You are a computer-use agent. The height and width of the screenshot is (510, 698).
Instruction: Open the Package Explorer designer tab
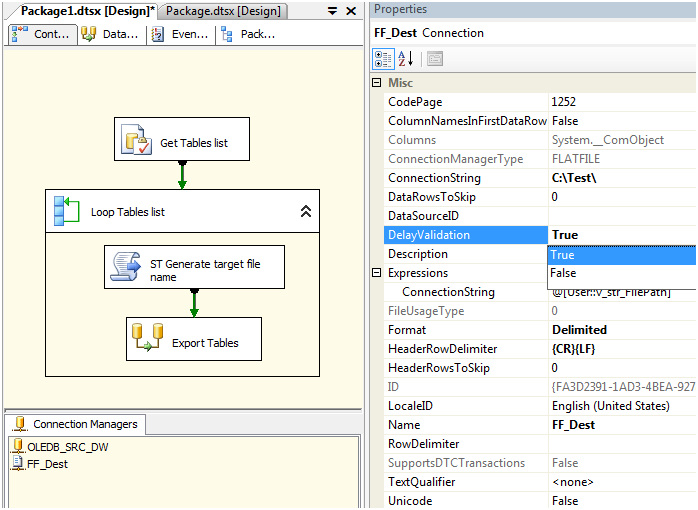tap(251, 34)
